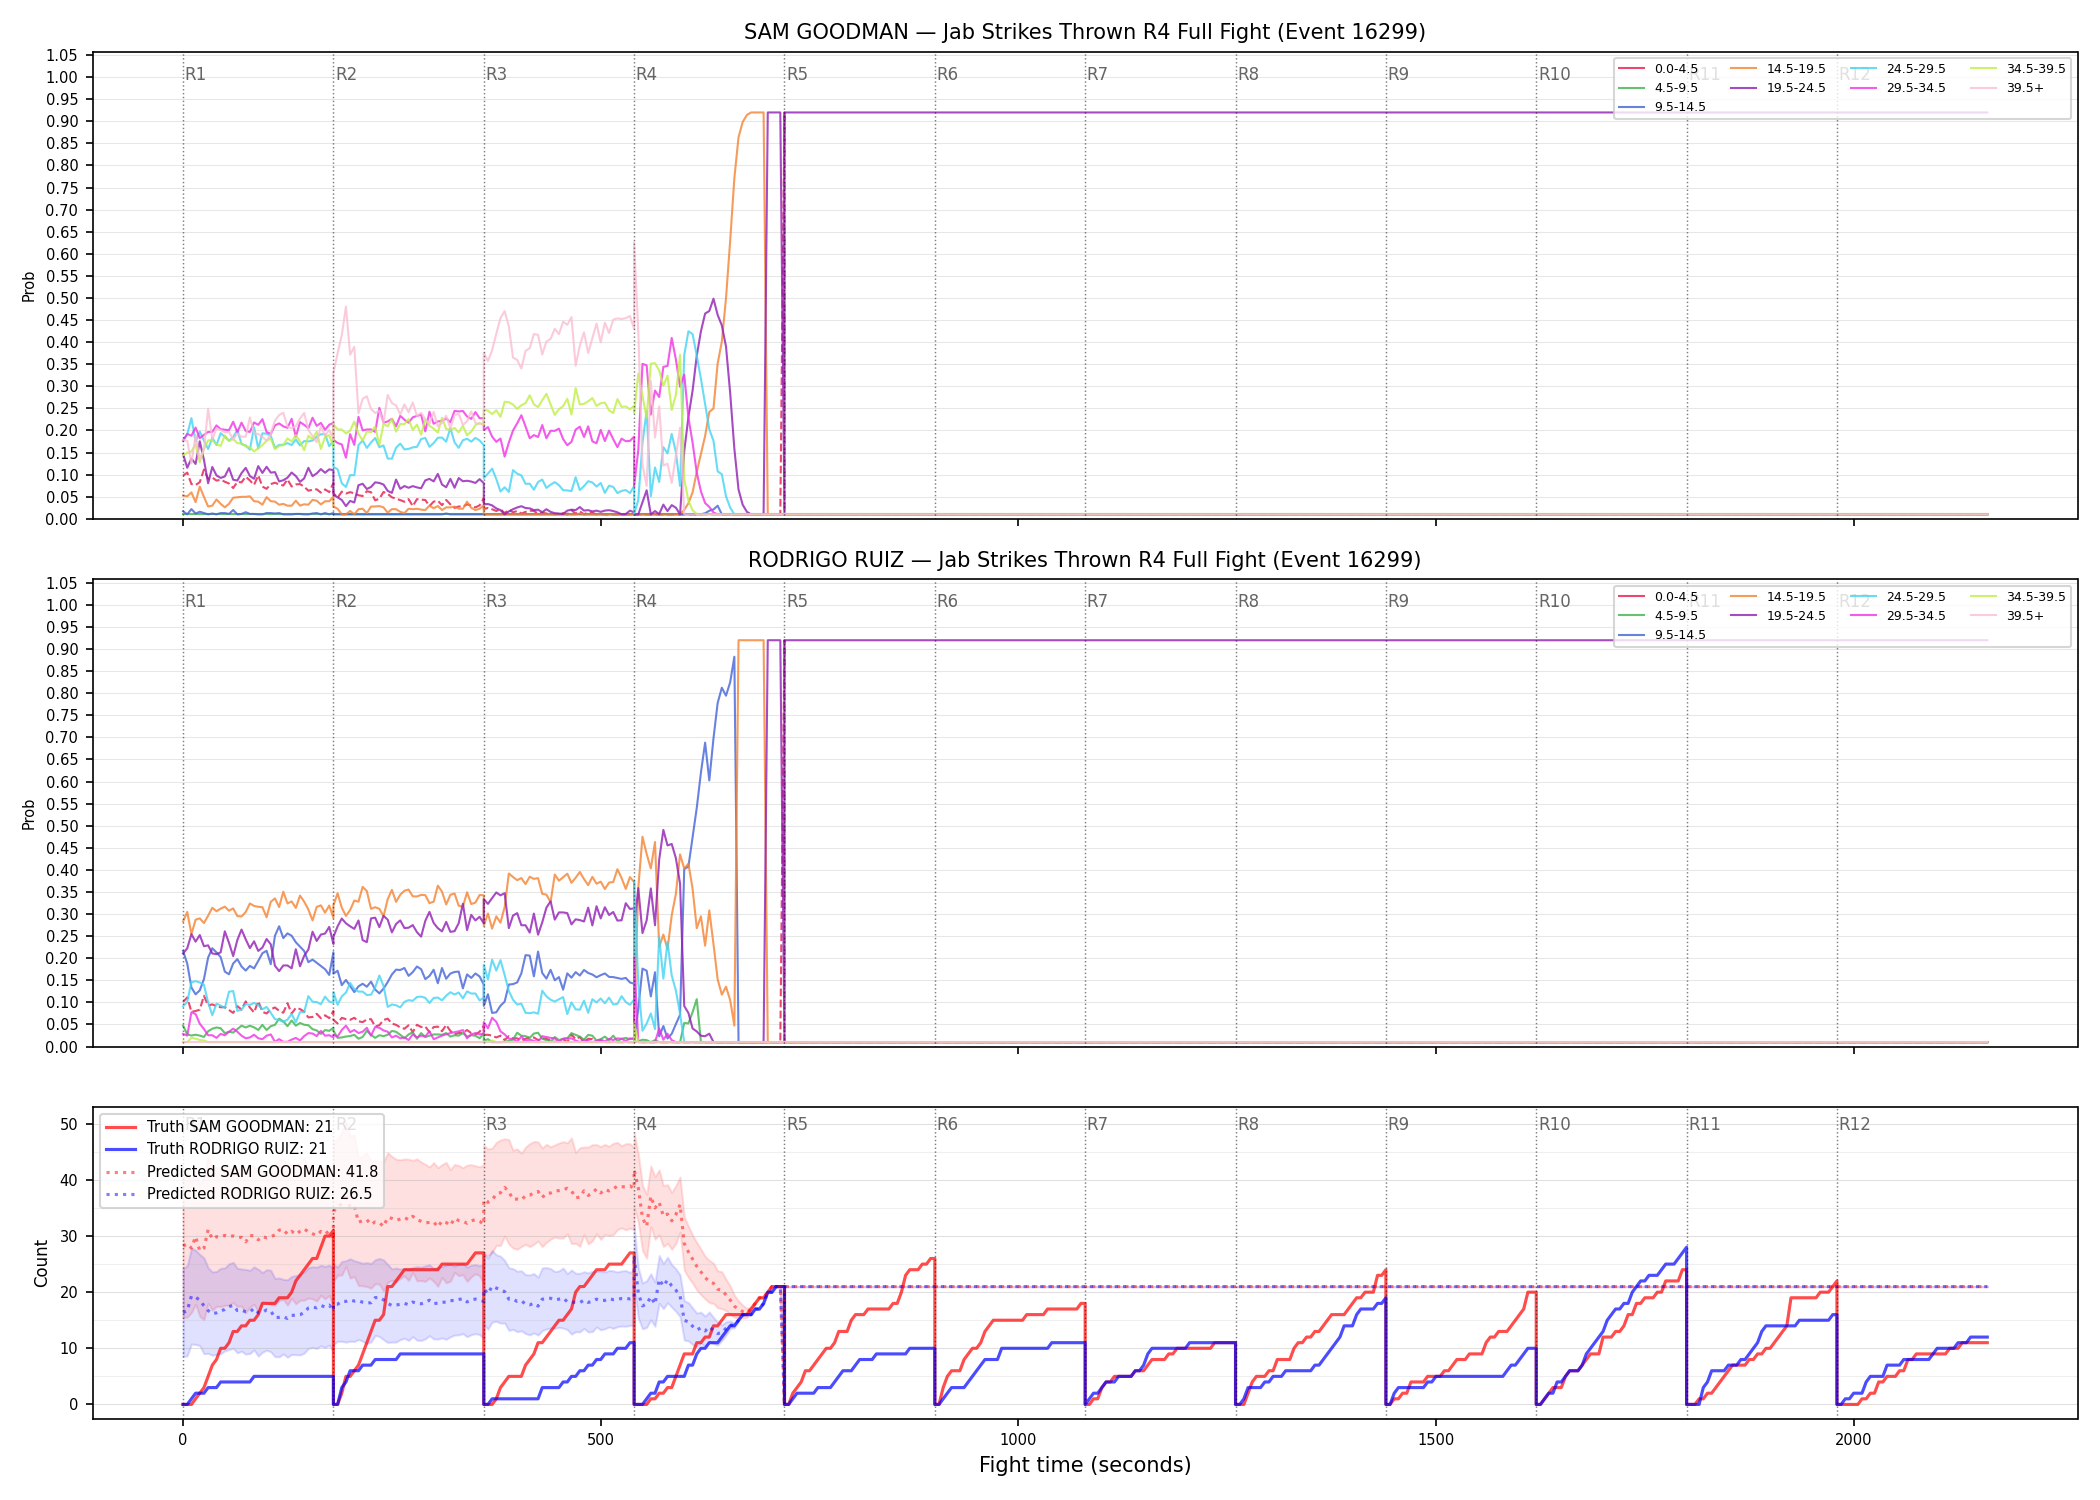Select '19.5-24.5' legend entry in SAM GOODMAN chart
Image resolution: width=2100 pixels, height=1500 pixels.
click(1778, 88)
